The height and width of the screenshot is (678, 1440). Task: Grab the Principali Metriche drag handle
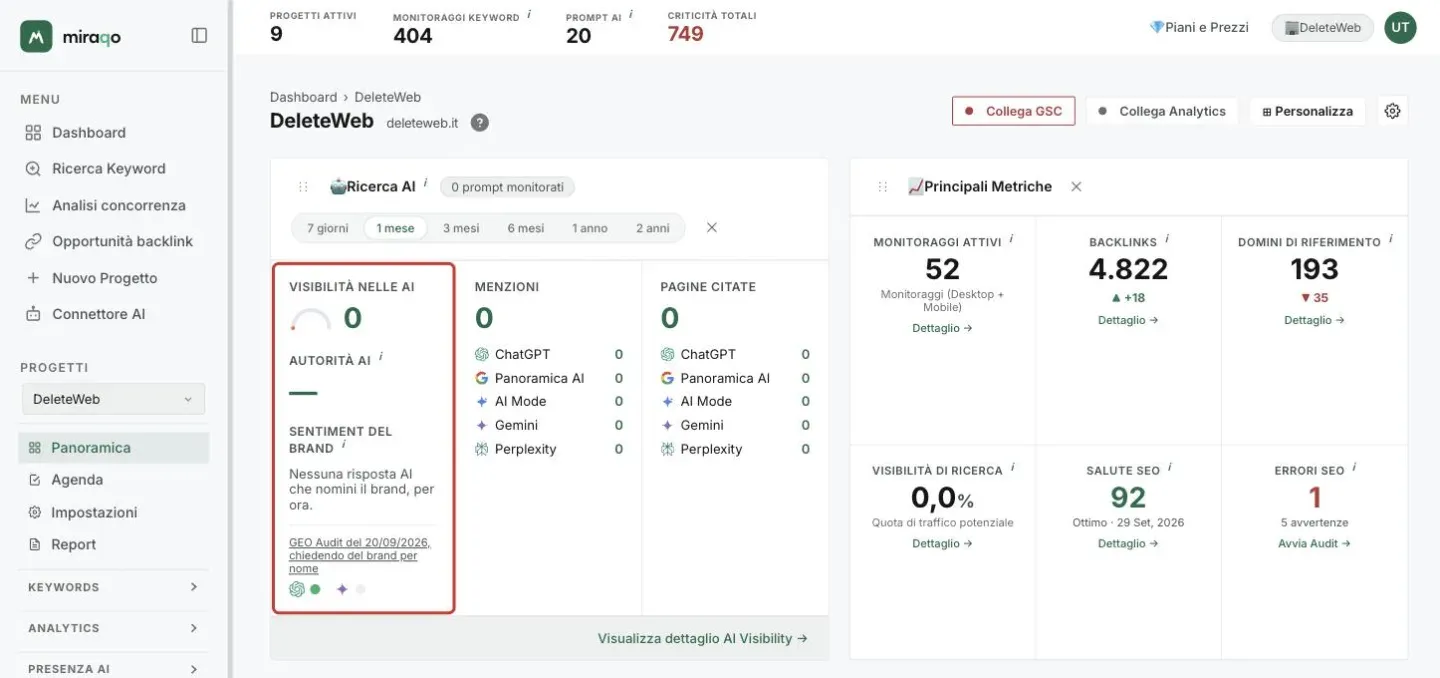point(882,187)
